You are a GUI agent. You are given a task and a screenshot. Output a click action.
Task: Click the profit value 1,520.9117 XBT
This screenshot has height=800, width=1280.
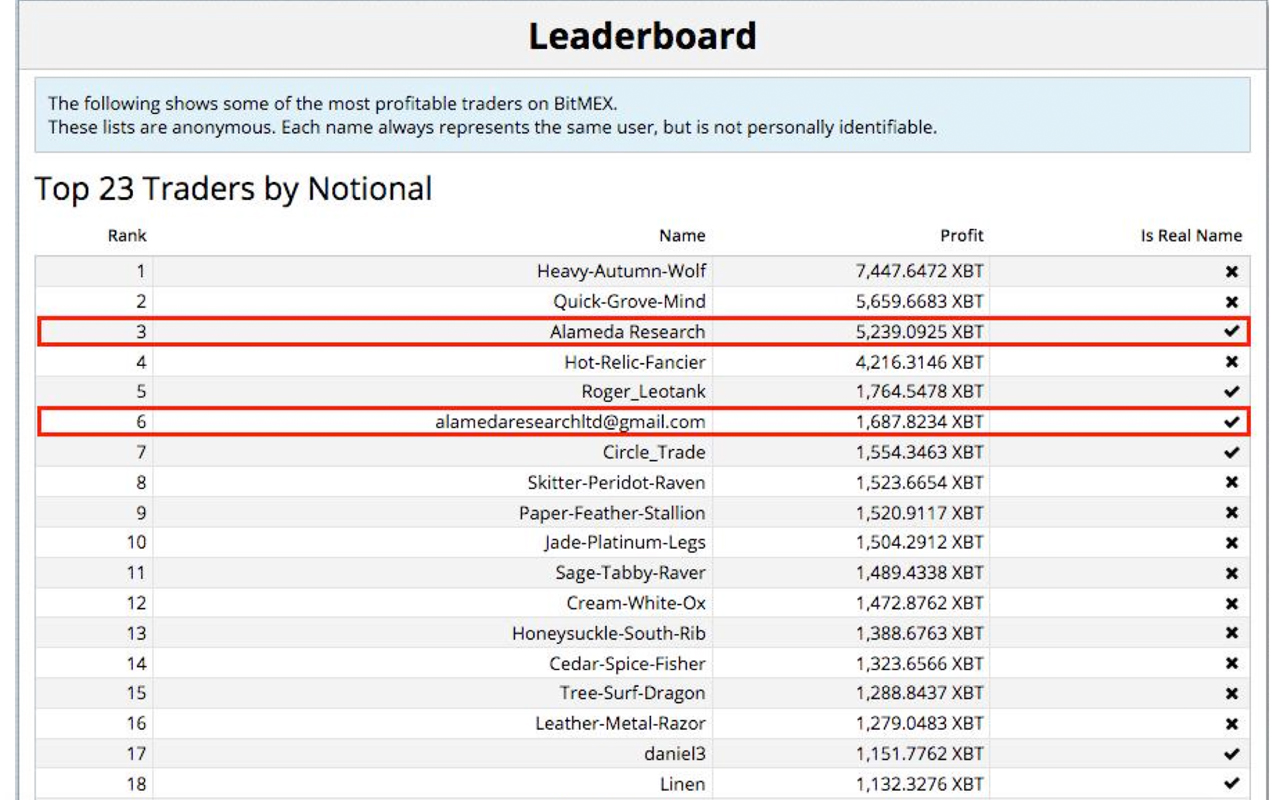click(919, 513)
